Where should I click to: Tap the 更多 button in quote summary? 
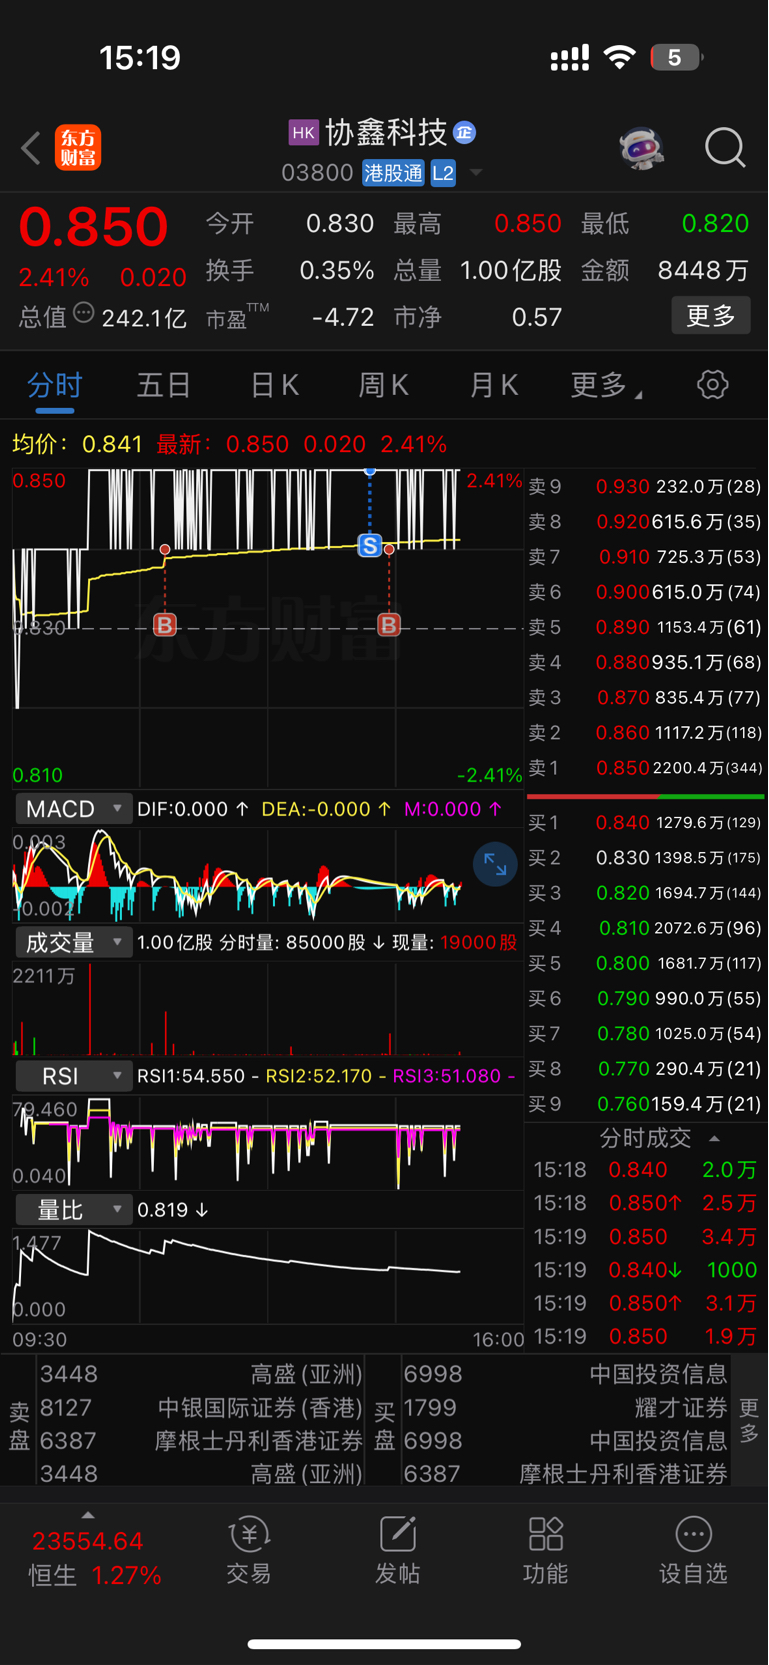pyautogui.click(x=711, y=316)
